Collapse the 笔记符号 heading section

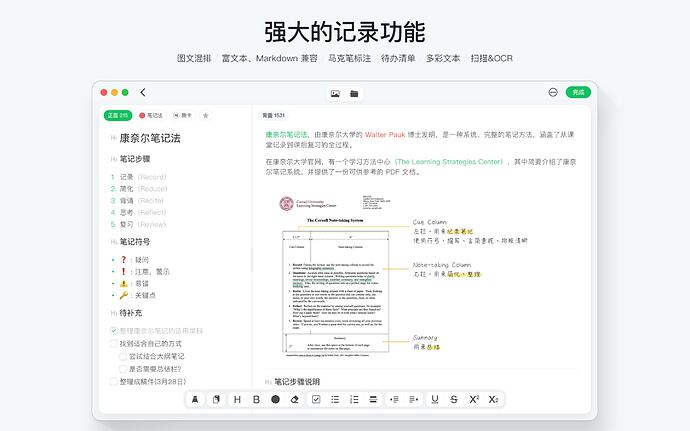coord(114,242)
